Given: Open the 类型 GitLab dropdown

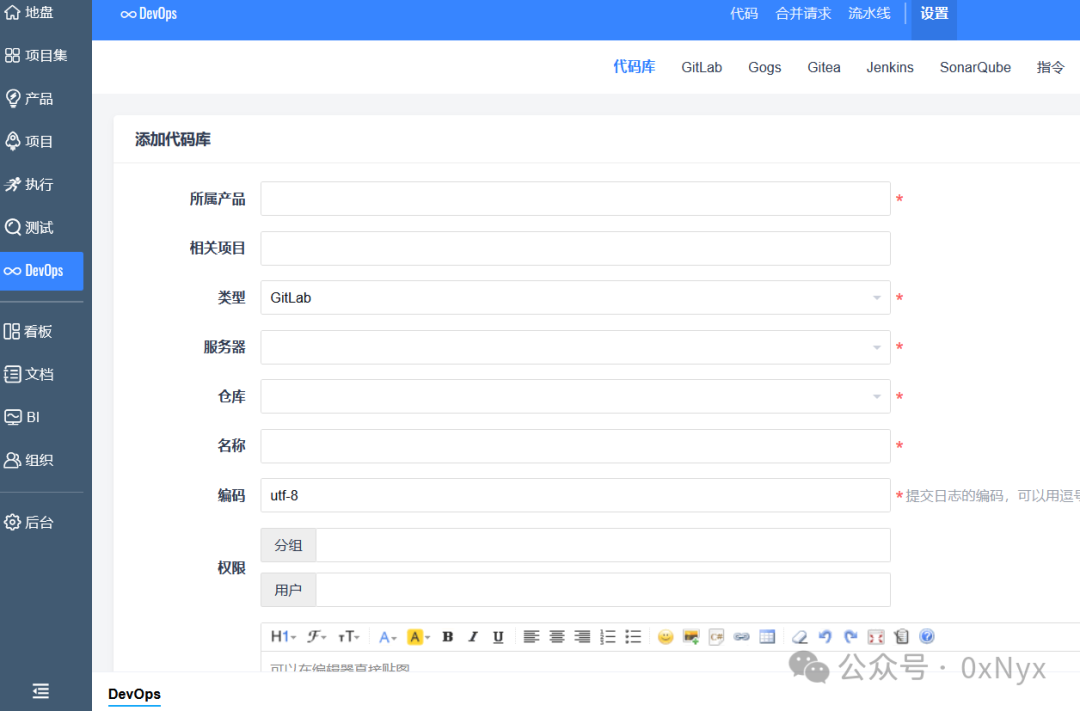Looking at the screenshot, I should click(x=575, y=298).
